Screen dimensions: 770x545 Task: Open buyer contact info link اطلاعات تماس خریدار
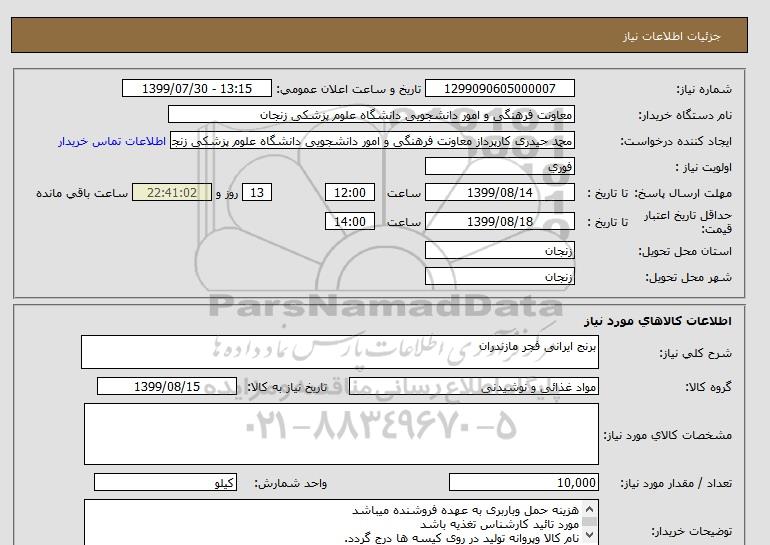(x=111, y=141)
